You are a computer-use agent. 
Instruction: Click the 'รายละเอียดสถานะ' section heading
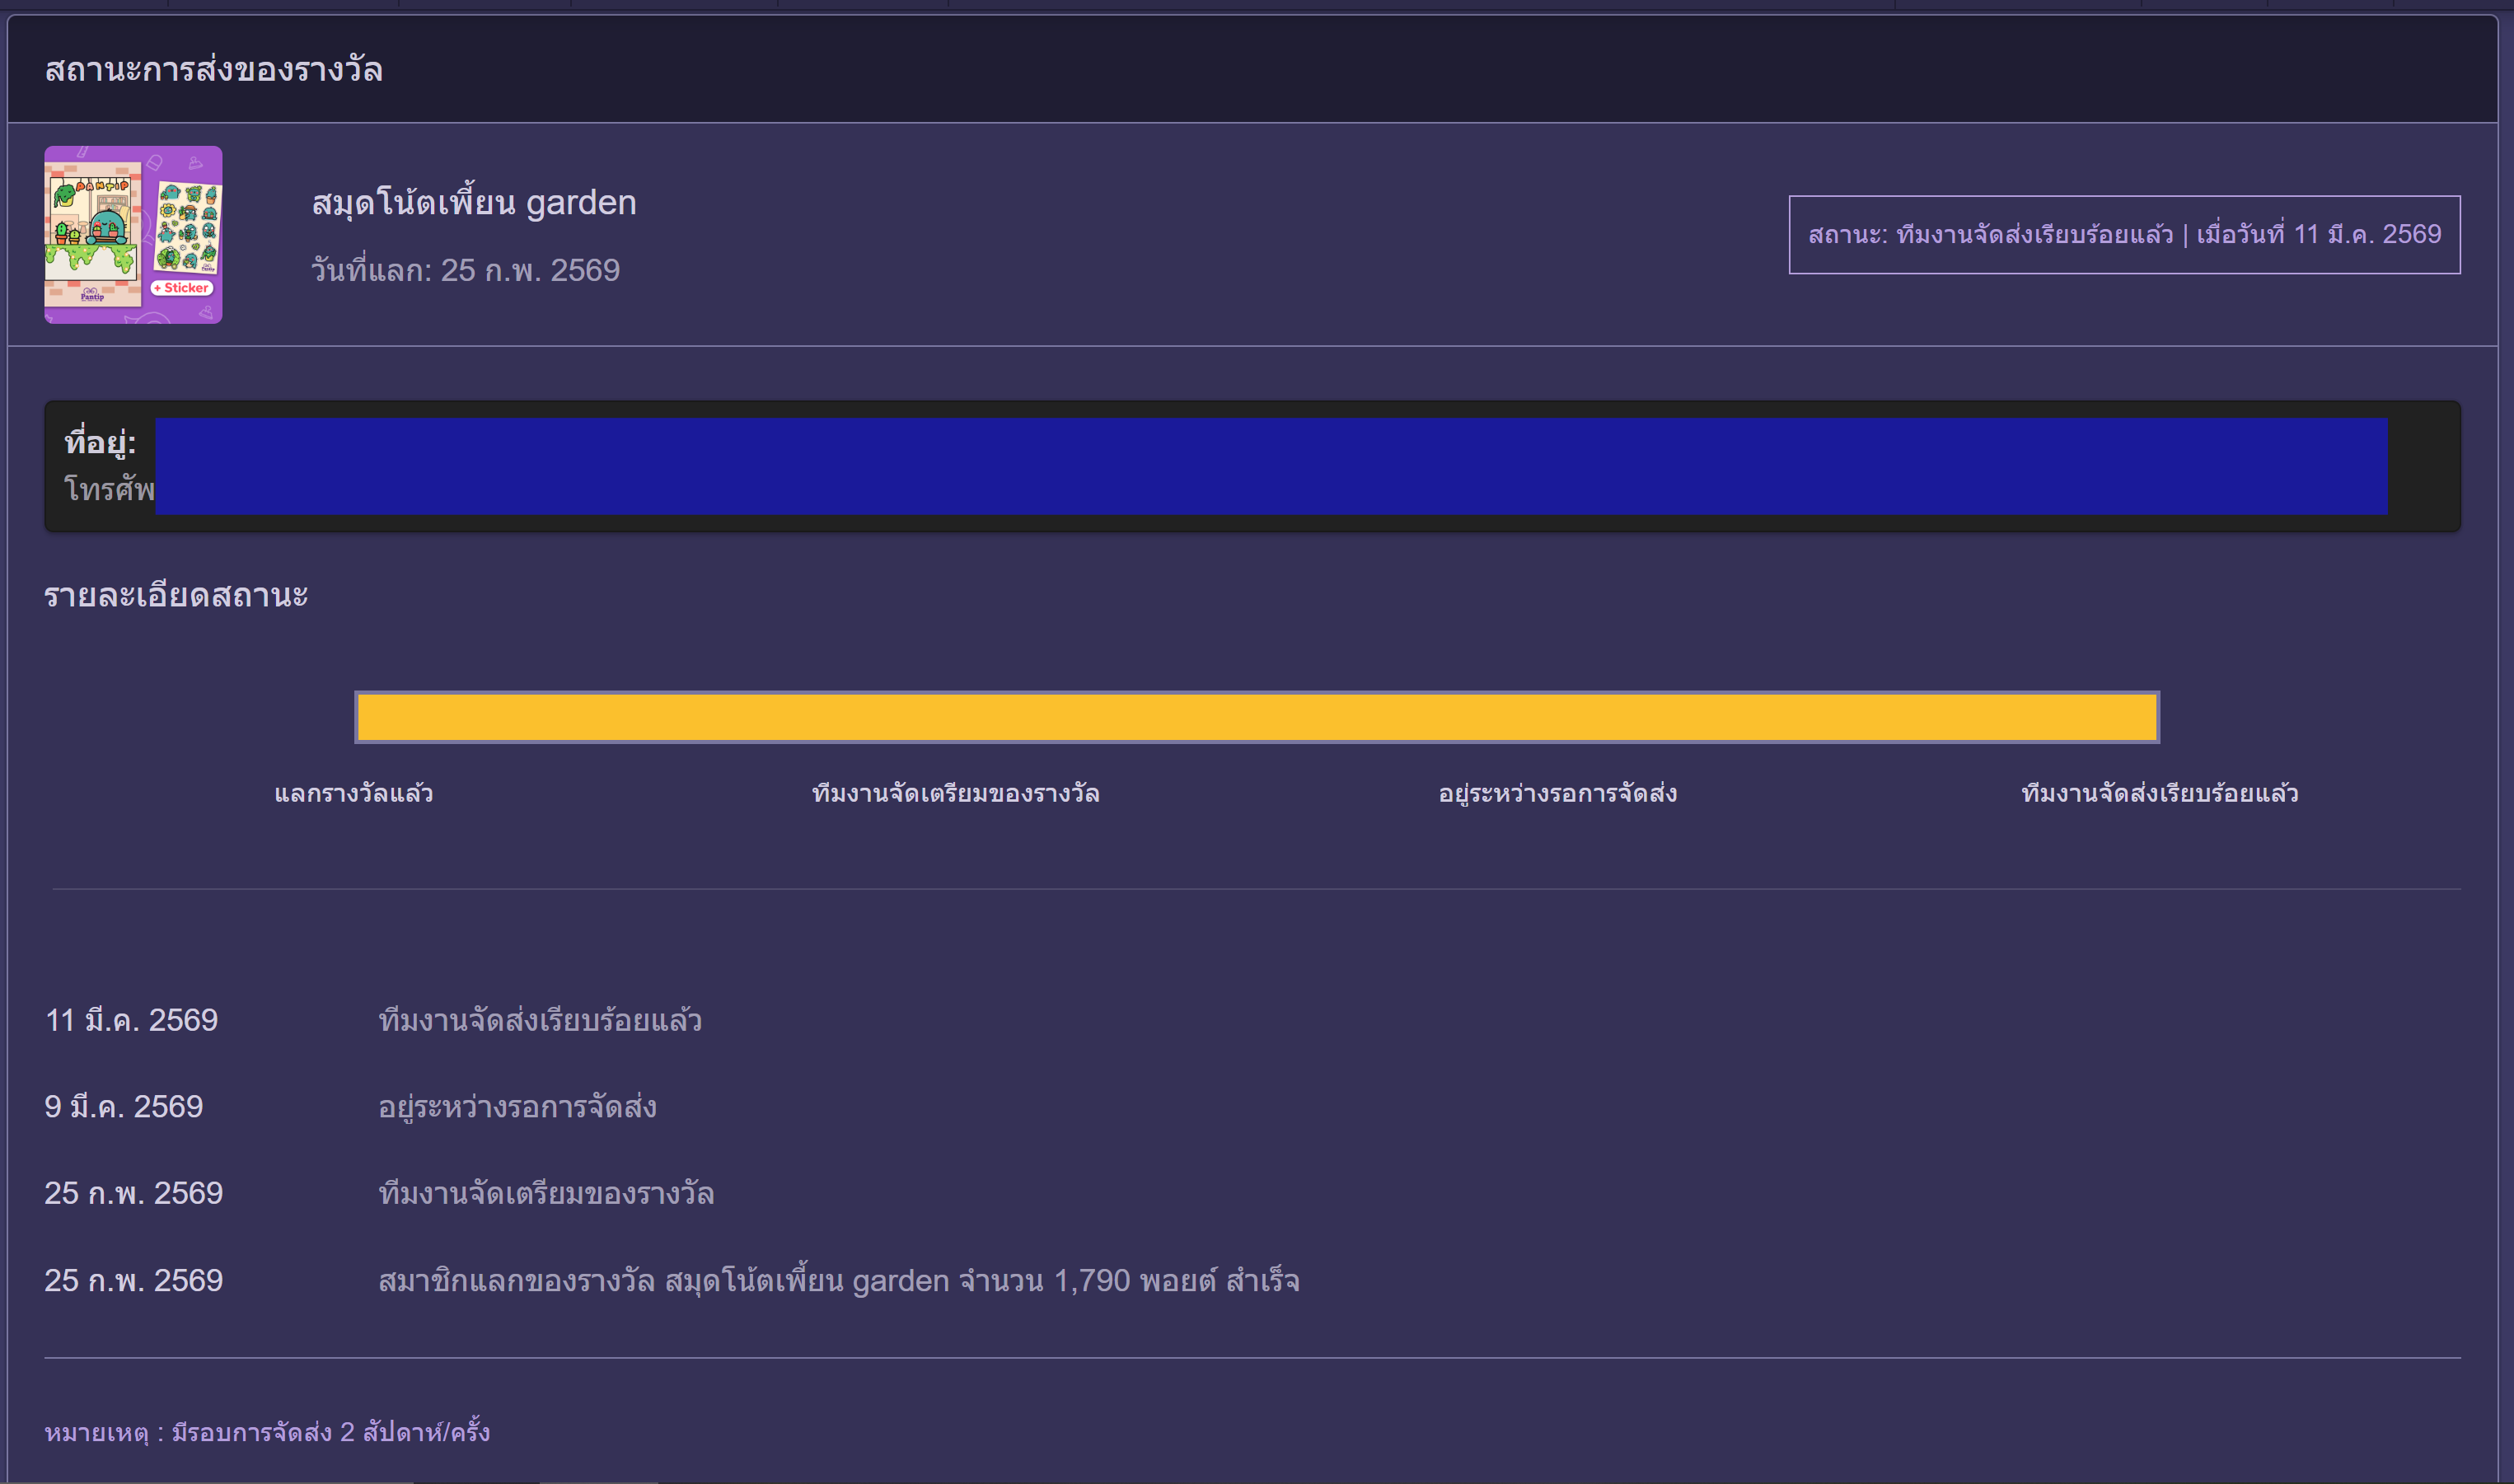click(176, 596)
